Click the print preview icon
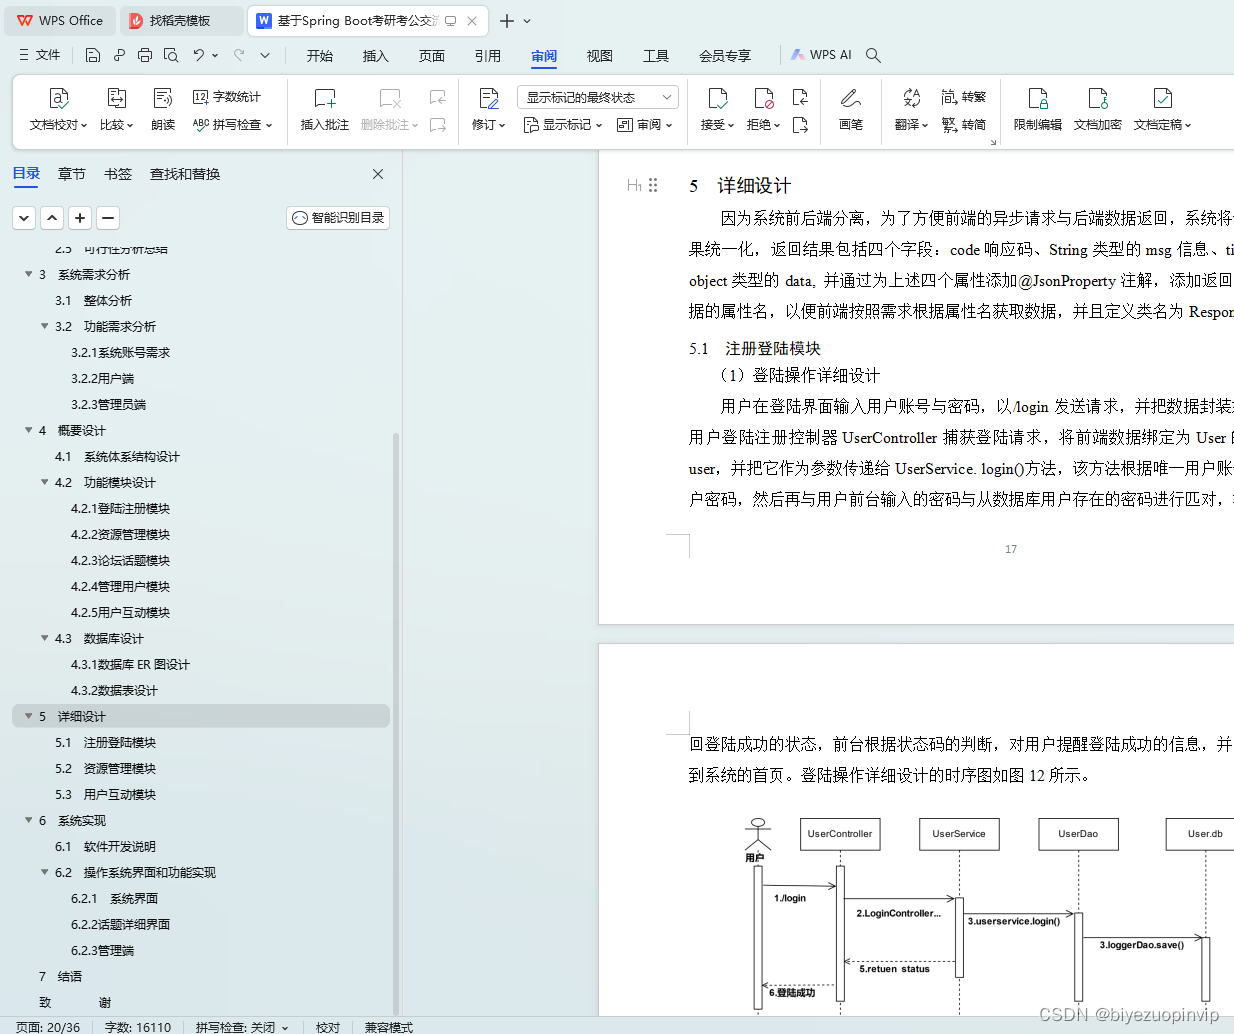The height and width of the screenshot is (1034, 1234). [171, 55]
